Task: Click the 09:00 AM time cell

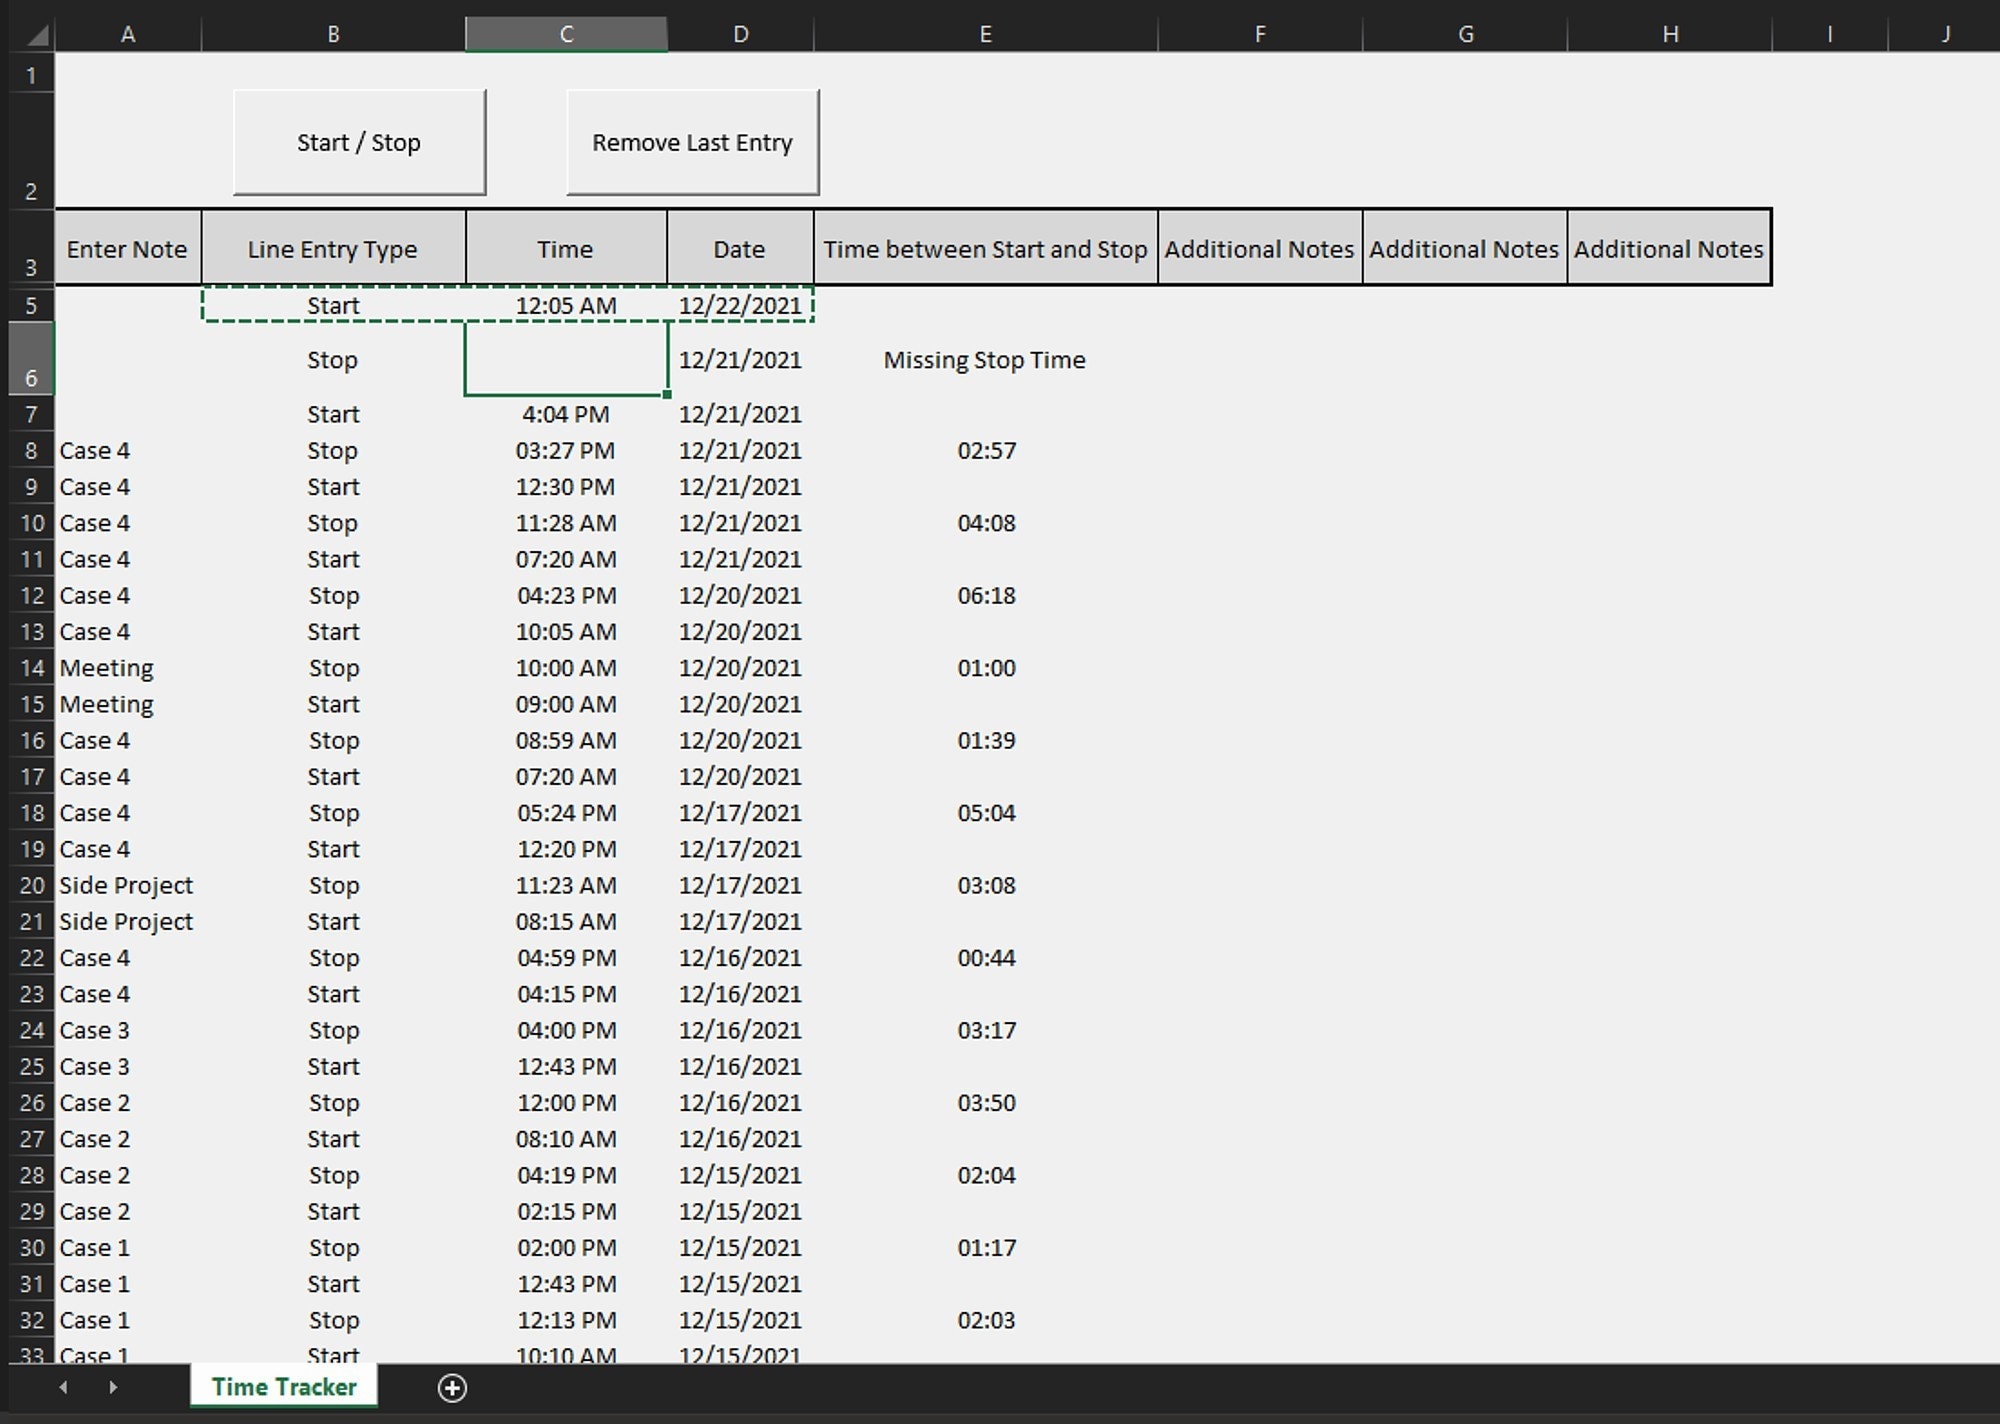Action: (x=566, y=704)
